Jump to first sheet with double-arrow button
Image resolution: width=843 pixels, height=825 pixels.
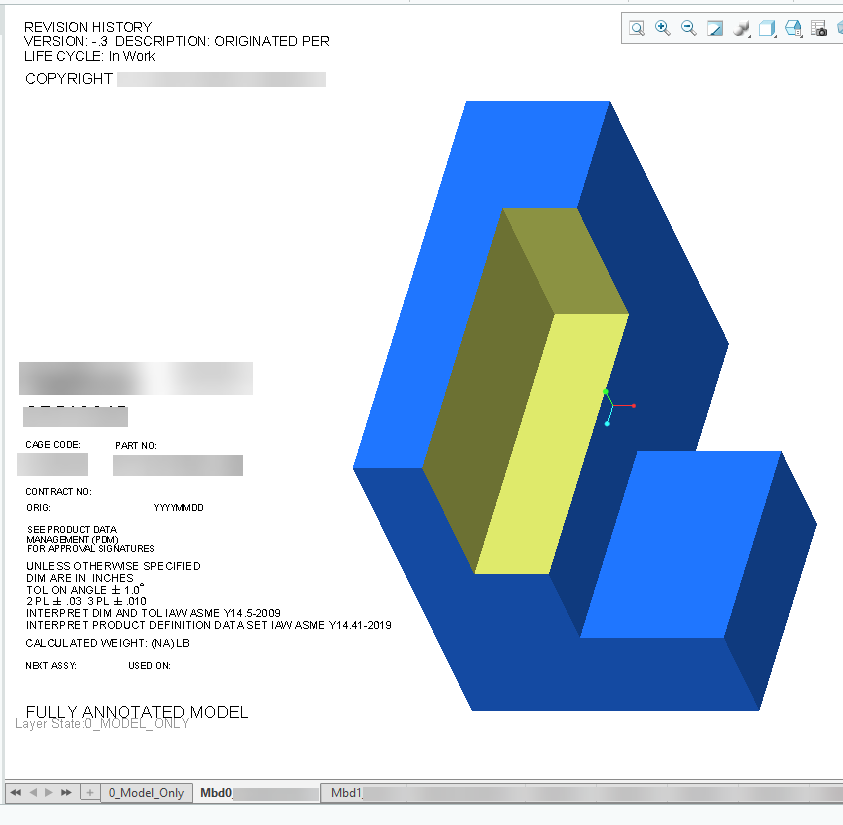(x=16, y=791)
